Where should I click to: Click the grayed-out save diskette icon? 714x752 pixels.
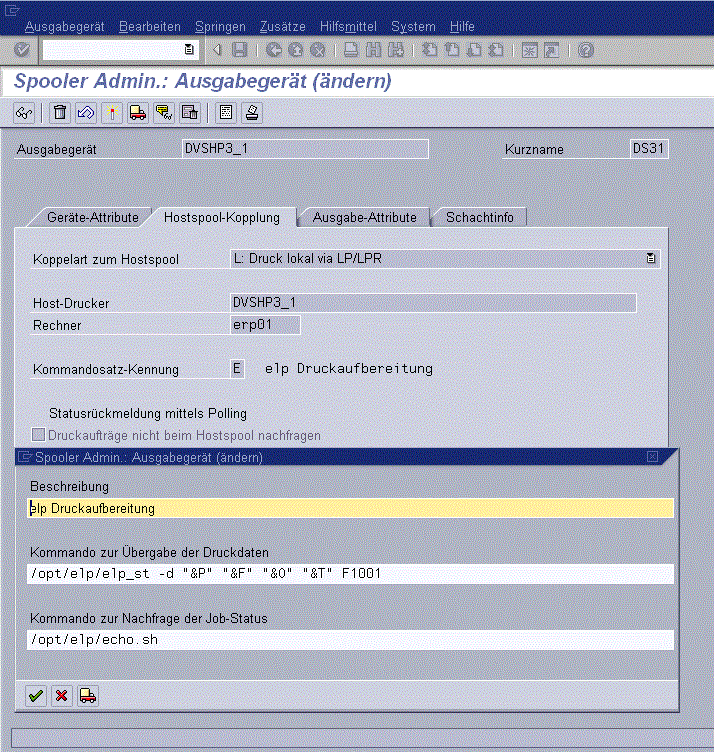tap(240, 50)
